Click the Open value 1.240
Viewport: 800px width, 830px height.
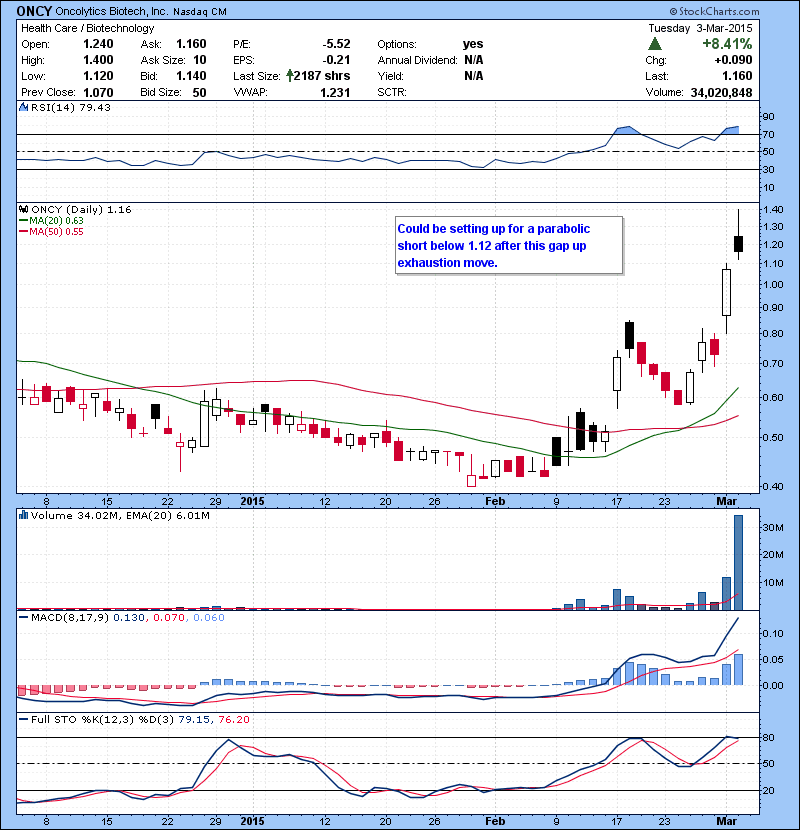[98, 44]
